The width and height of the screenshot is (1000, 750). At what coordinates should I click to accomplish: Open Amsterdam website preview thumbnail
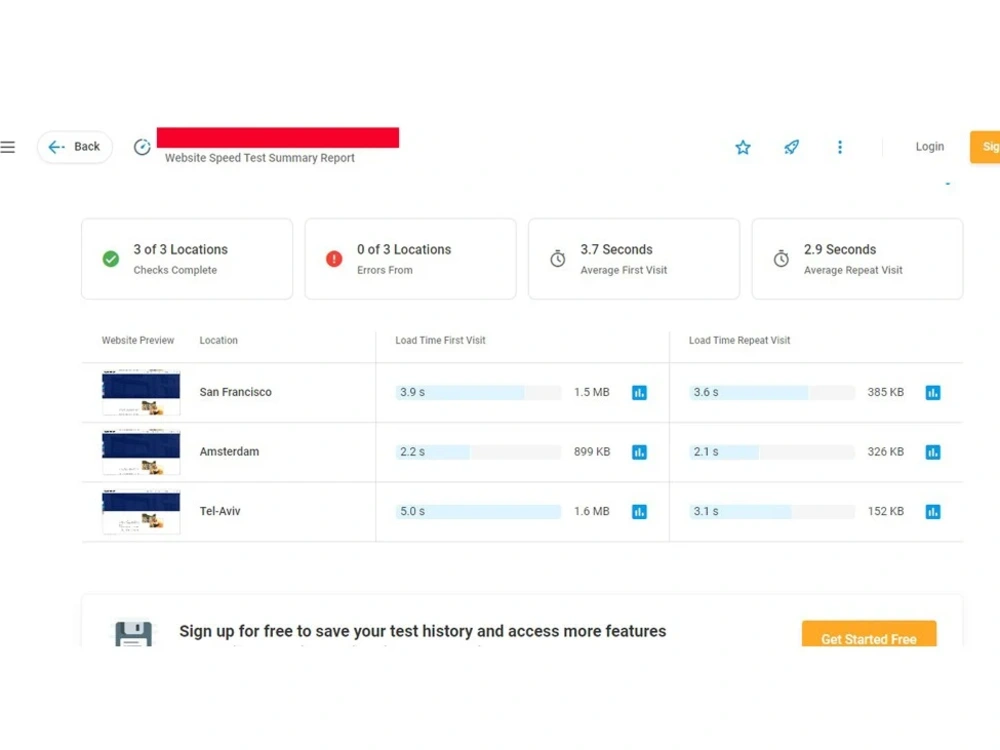tap(141, 452)
